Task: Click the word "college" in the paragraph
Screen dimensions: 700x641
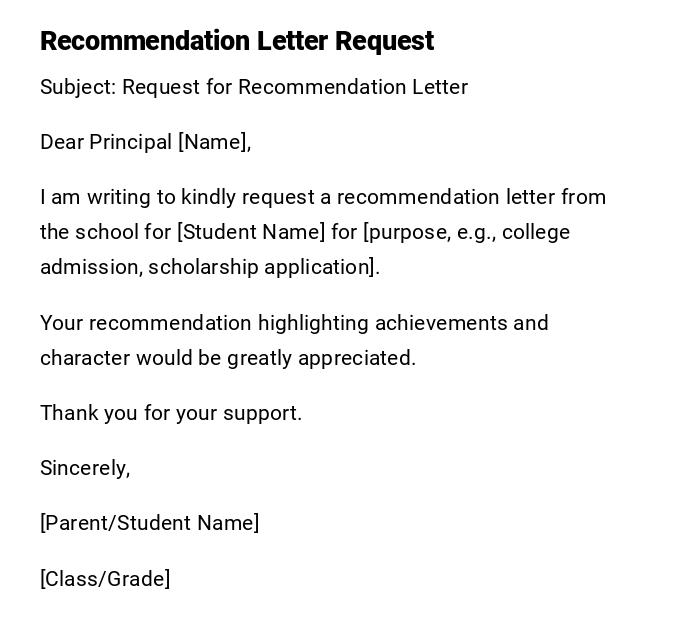Action: point(536,232)
